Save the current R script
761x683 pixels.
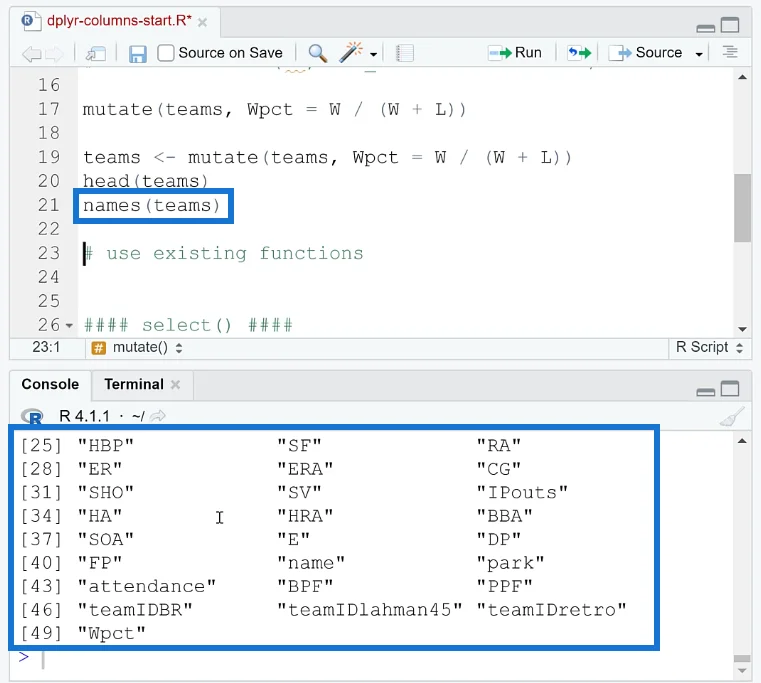[137, 53]
